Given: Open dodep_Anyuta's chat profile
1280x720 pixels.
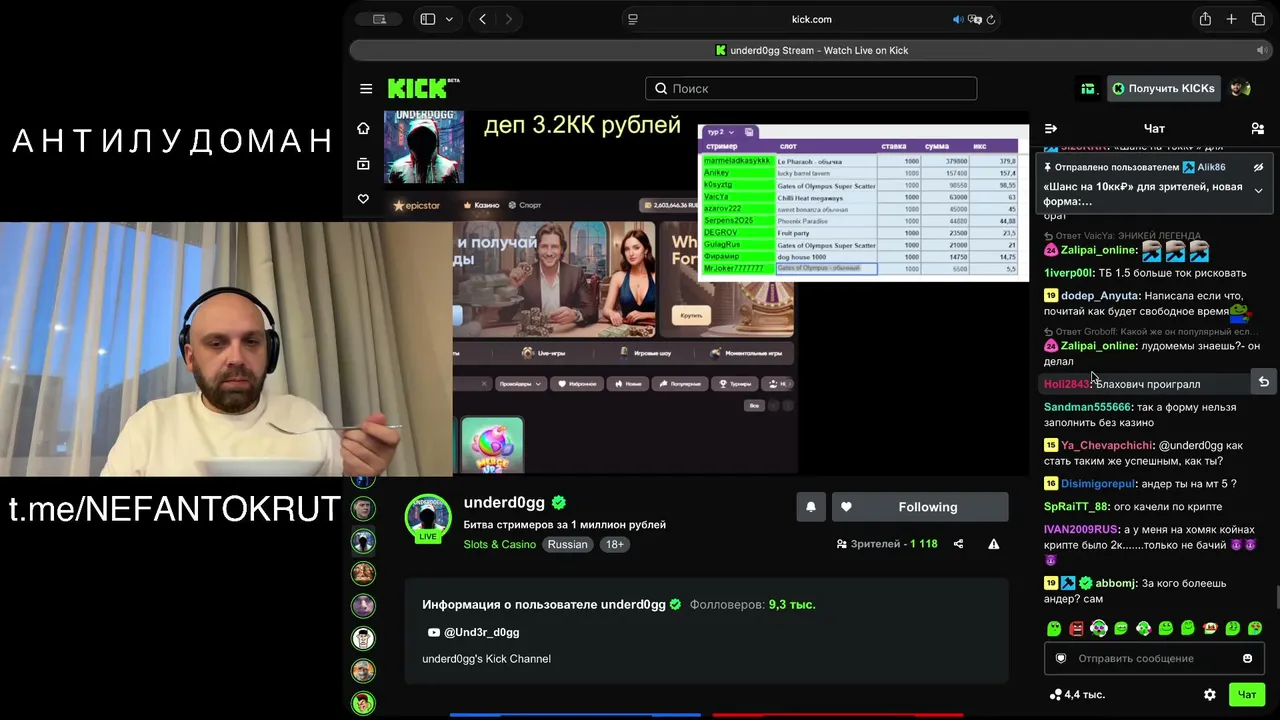Looking at the screenshot, I should point(1100,296).
